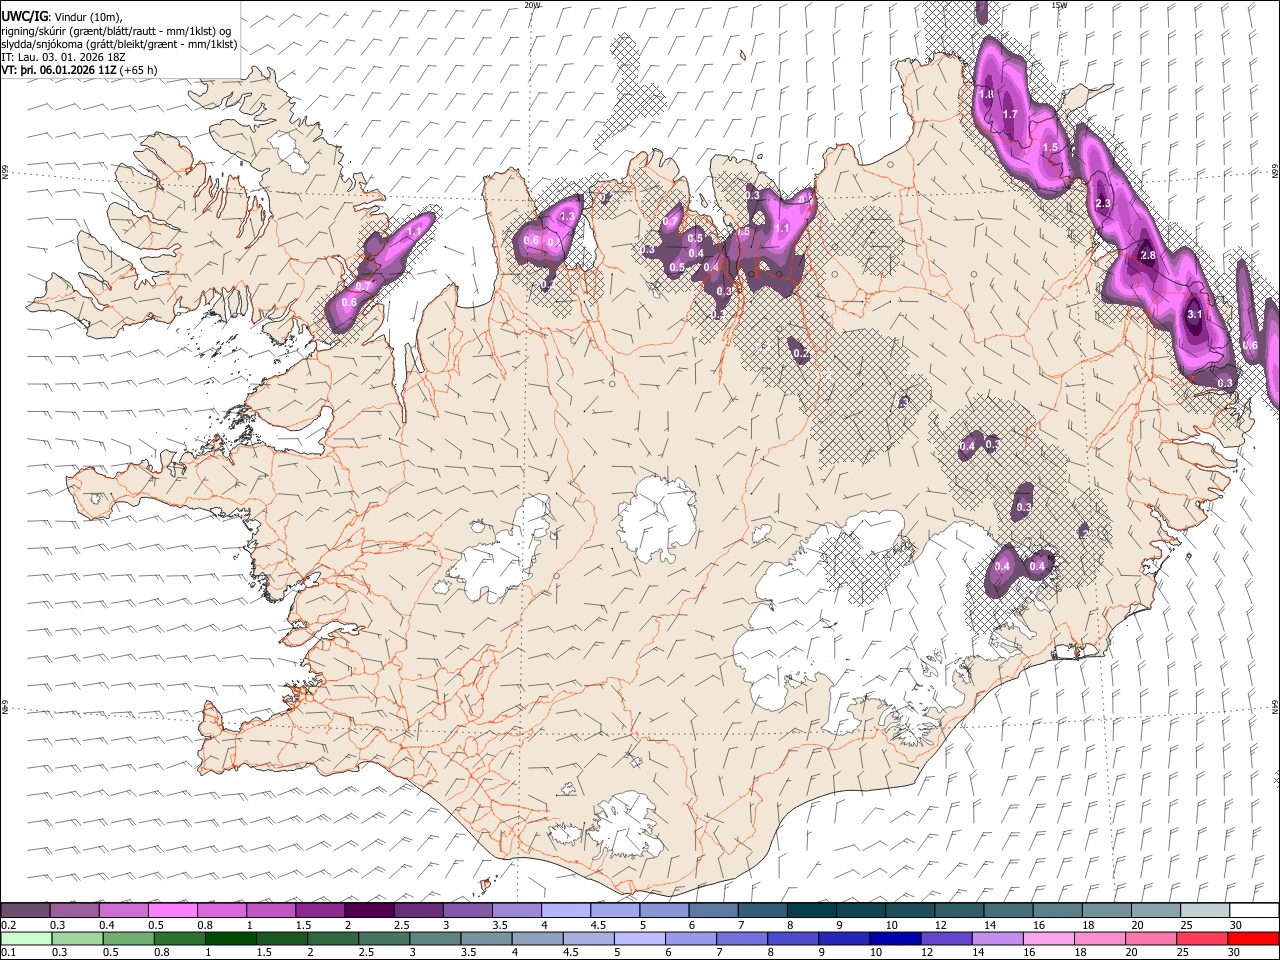Click the 1.7 snowfall value on the map
The height and width of the screenshot is (960, 1280).
coord(1010,115)
